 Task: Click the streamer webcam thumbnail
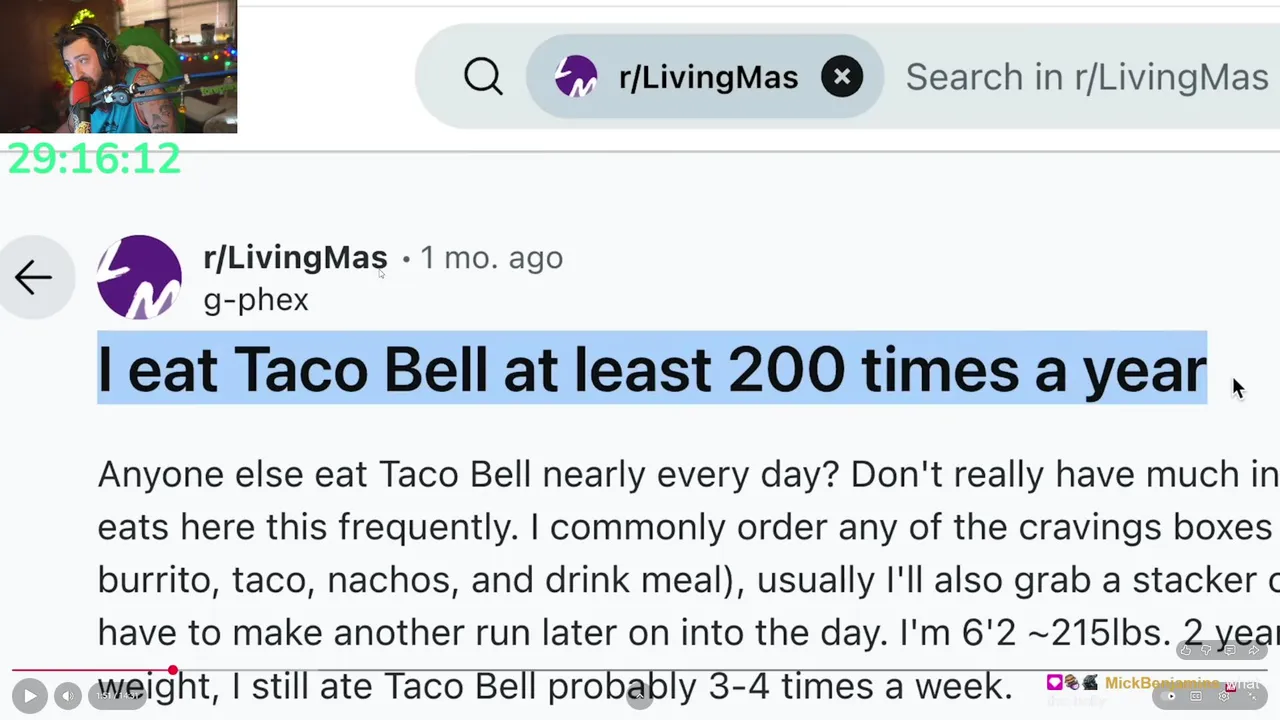click(x=118, y=66)
